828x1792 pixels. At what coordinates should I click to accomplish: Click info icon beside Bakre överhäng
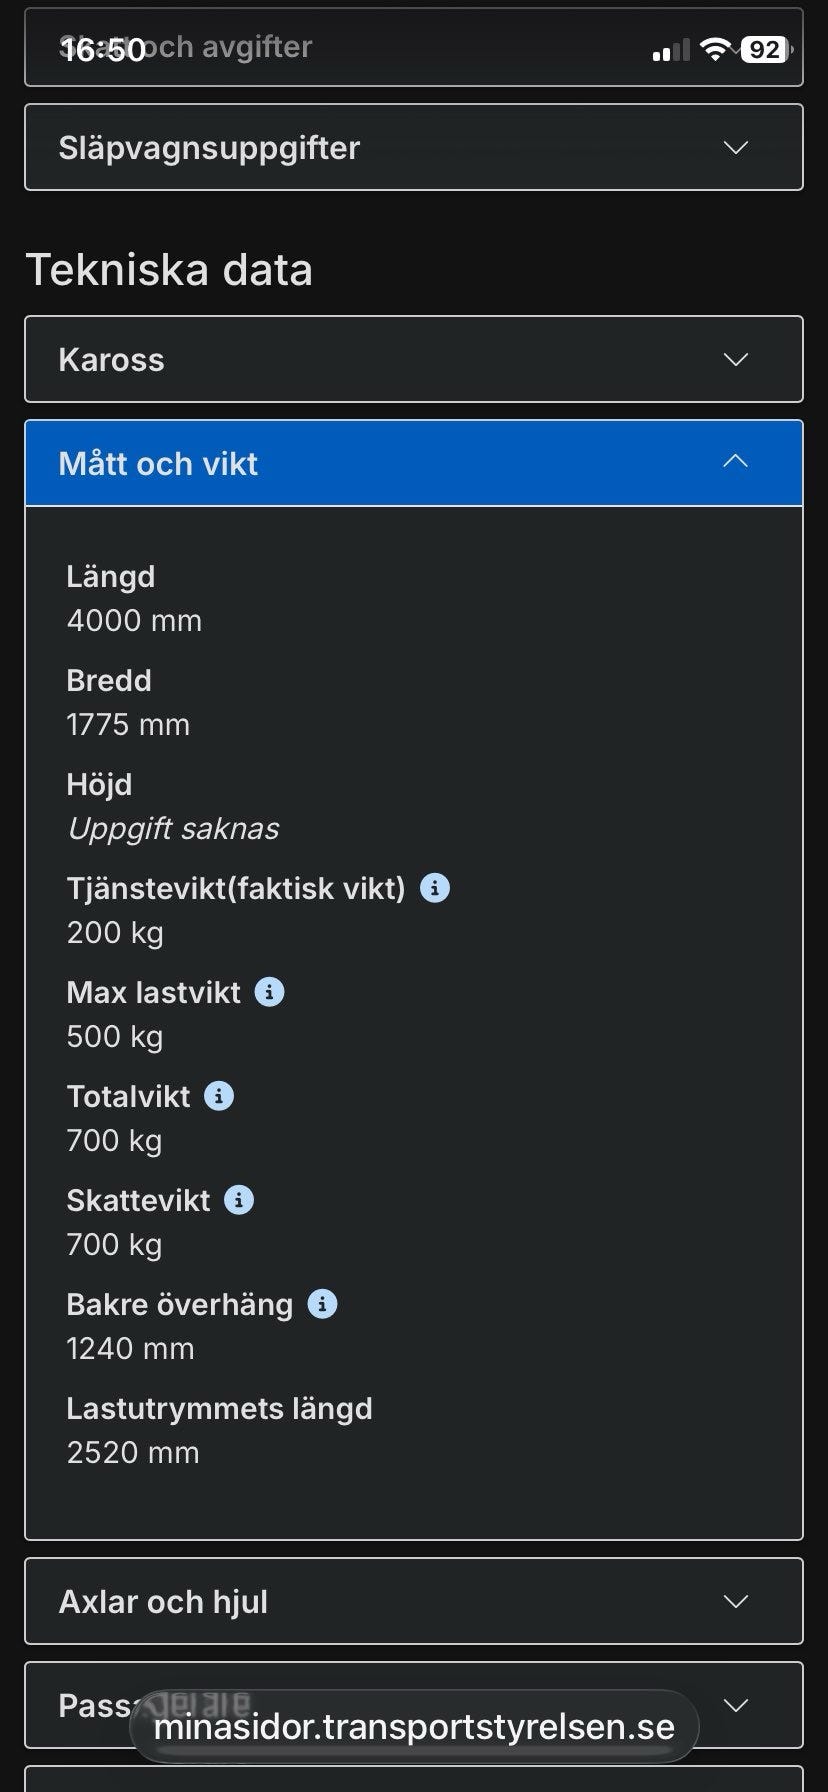point(322,1304)
